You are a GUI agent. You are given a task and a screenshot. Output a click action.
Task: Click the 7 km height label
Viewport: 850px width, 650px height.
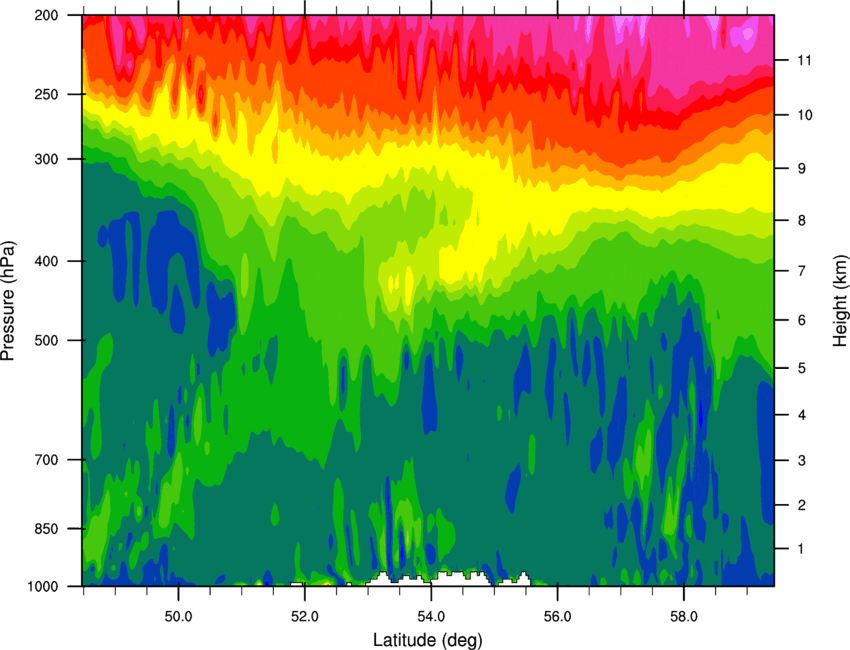pyautogui.click(x=801, y=271)
